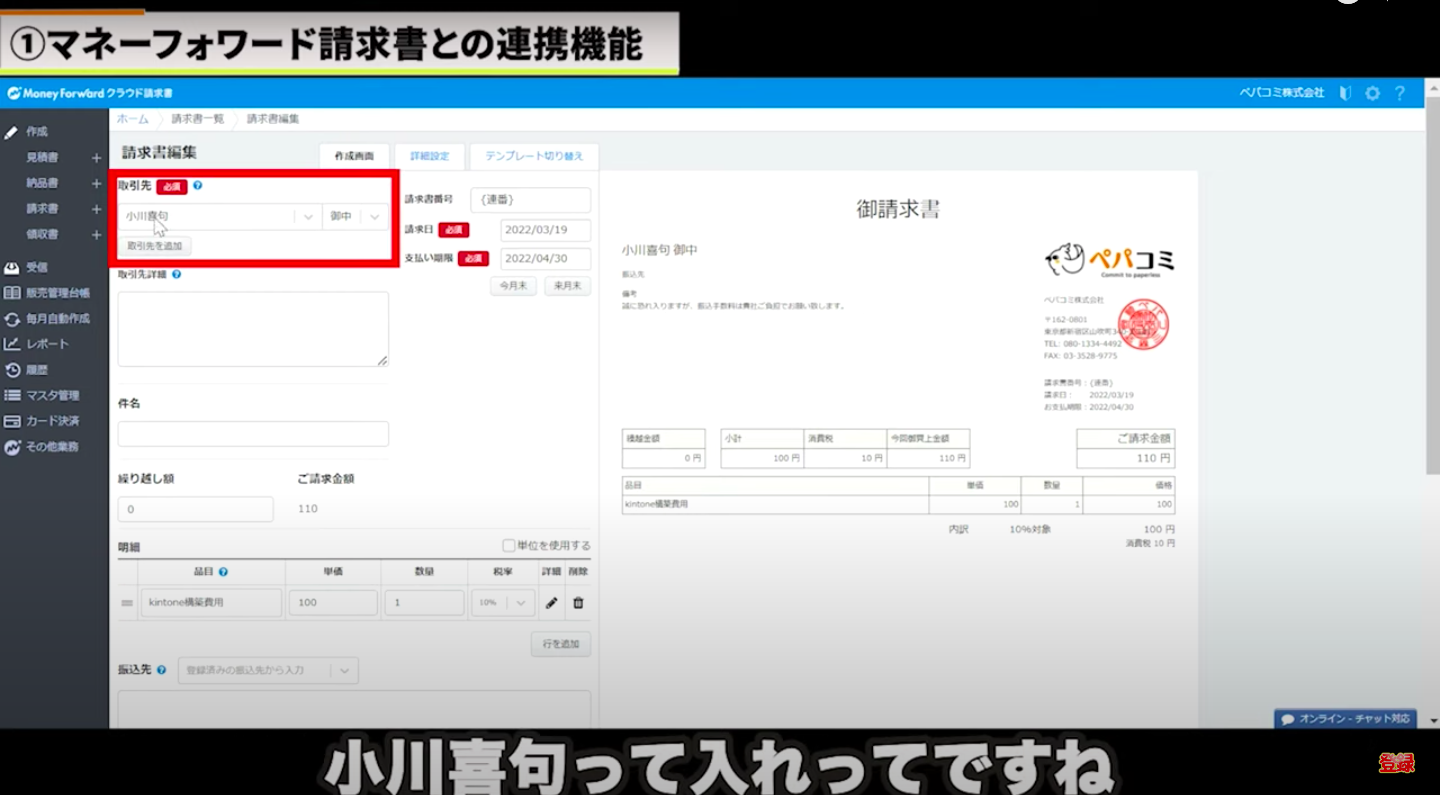Switch to the テンプレート切り替え tab

click(x=534, y=157)
